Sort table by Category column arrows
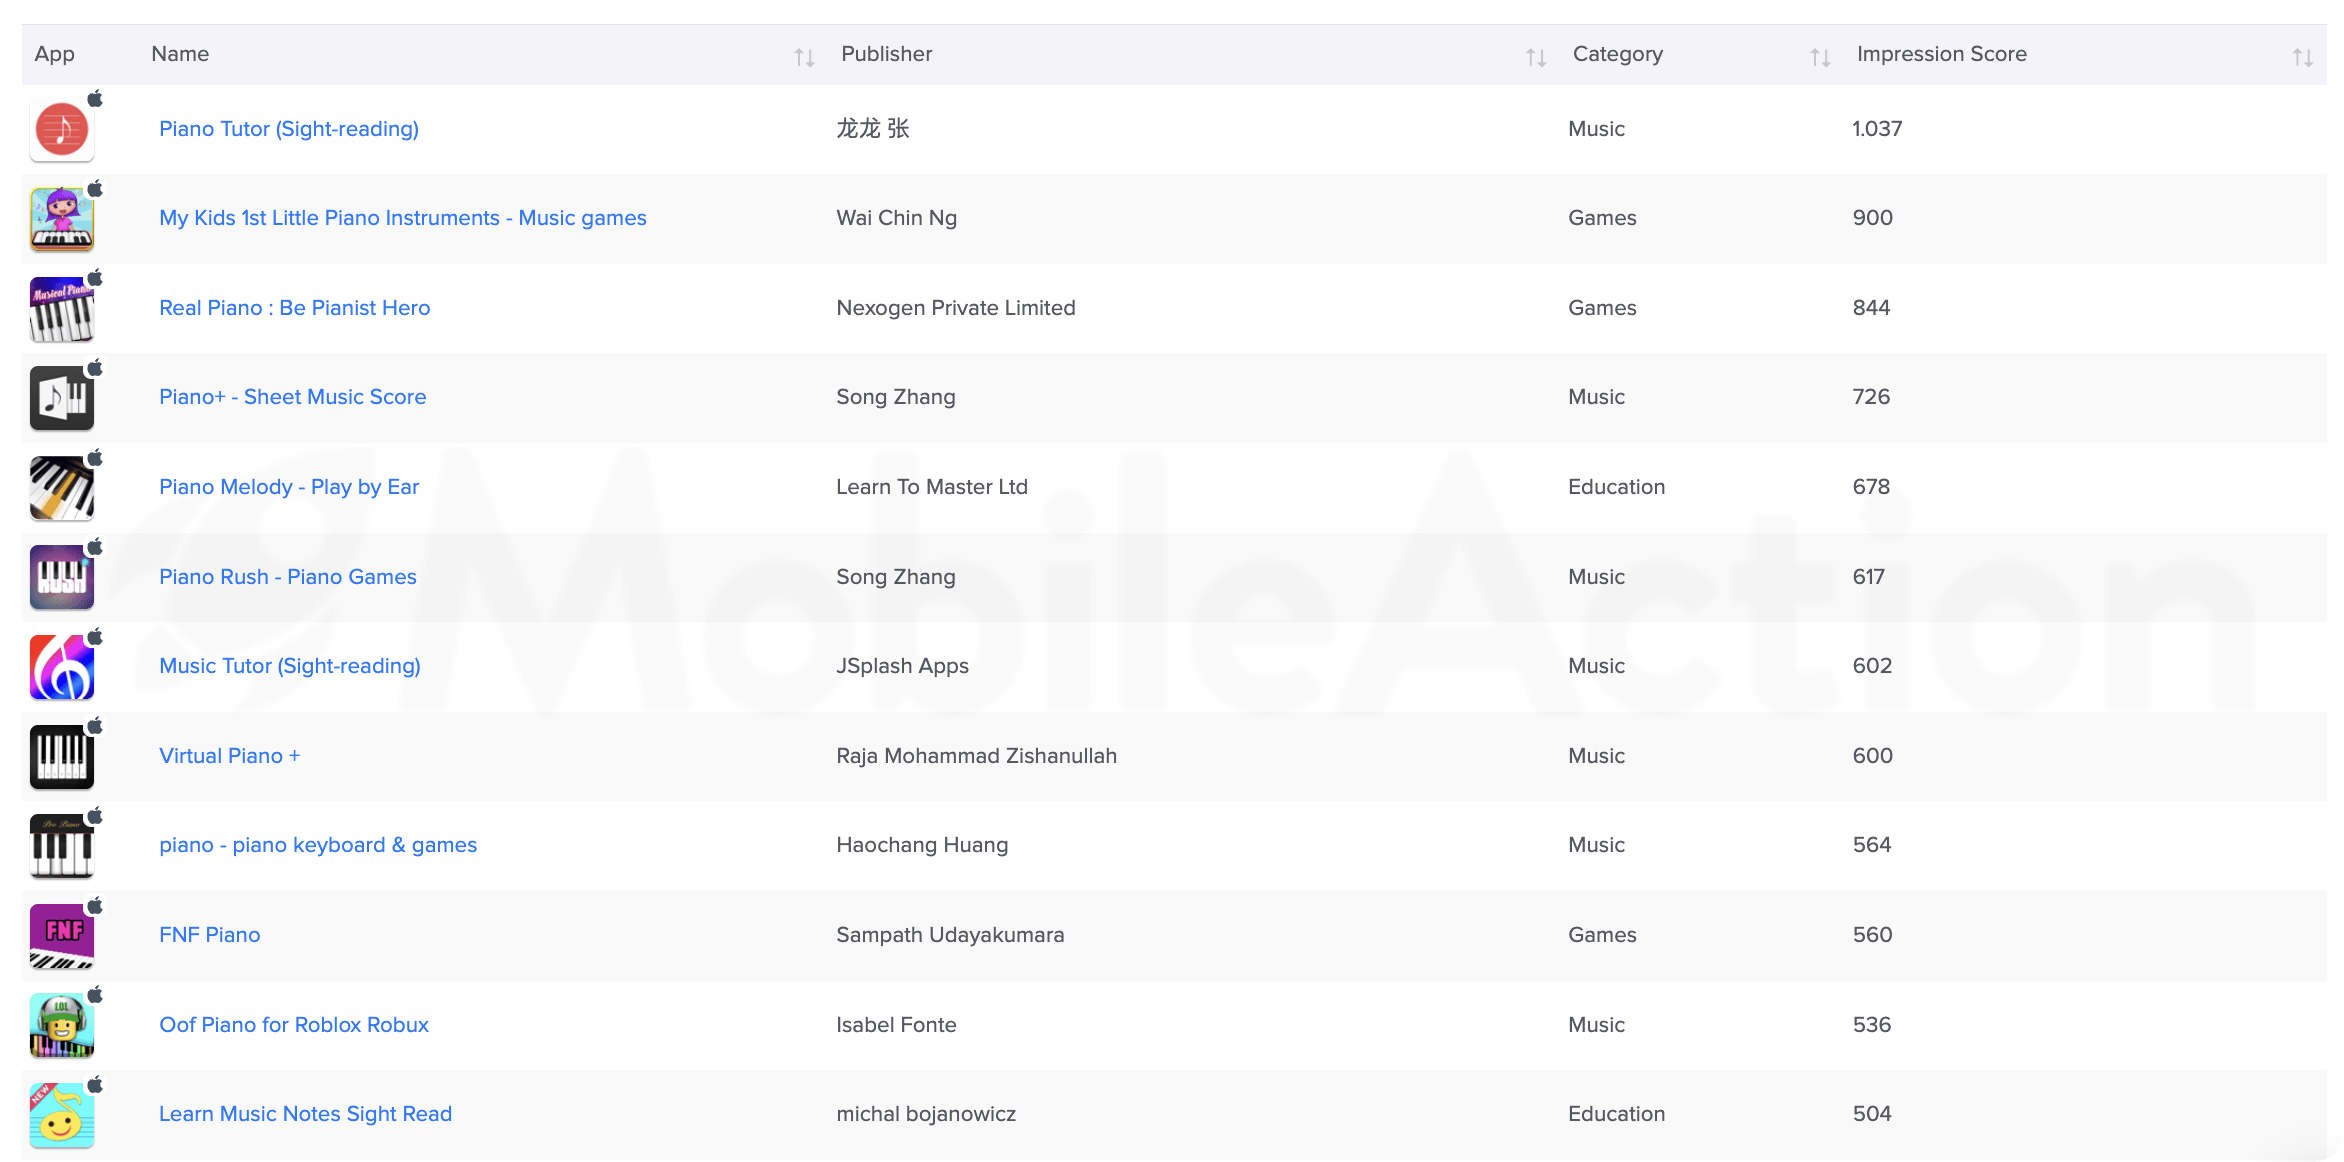 click(1820, 57)
